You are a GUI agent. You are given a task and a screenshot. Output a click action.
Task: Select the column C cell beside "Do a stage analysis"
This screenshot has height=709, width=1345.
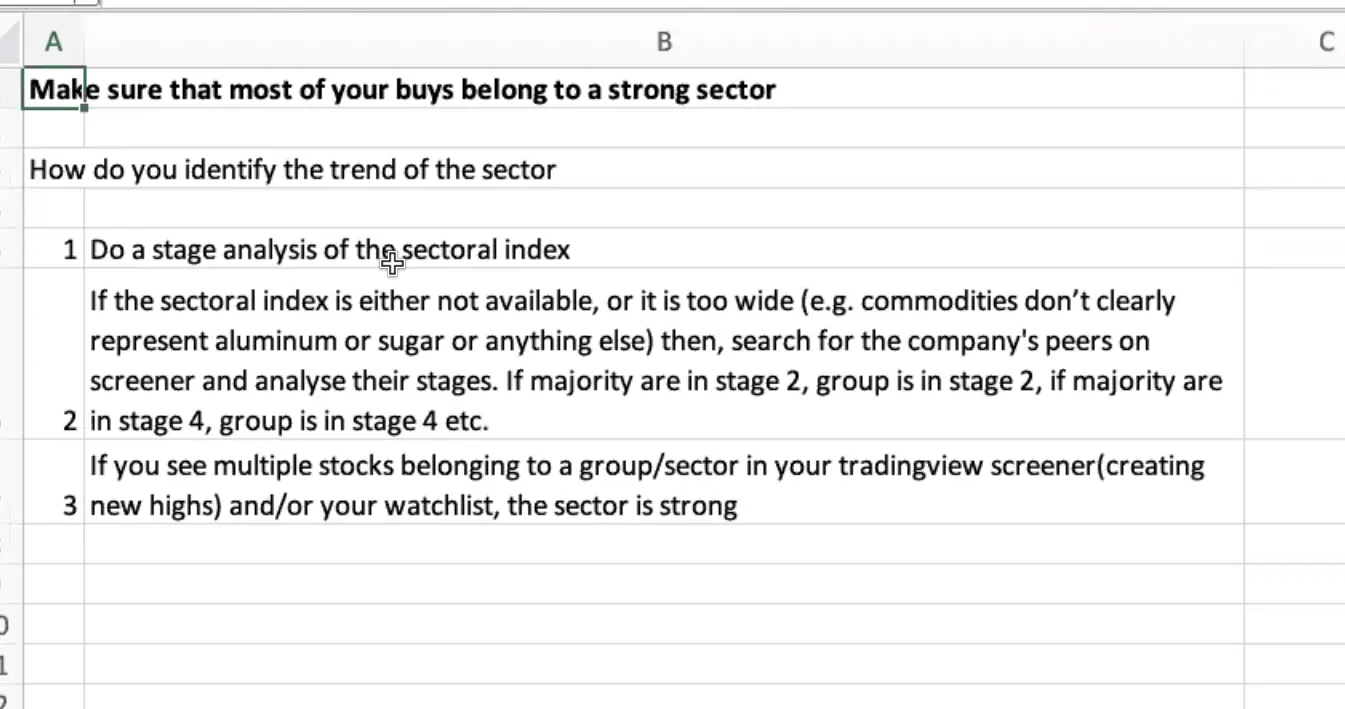[x=1294, y=249]
